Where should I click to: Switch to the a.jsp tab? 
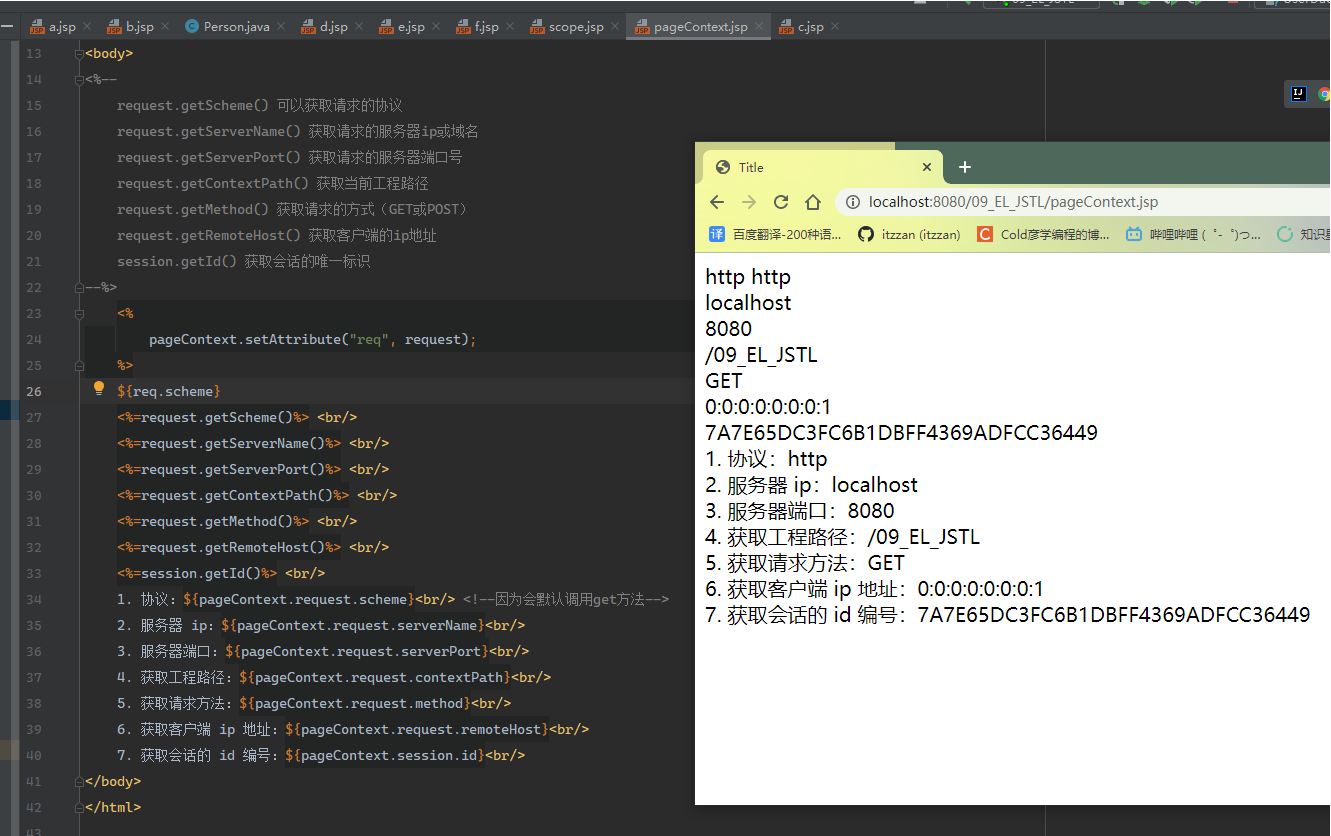(x=60, y=27)
